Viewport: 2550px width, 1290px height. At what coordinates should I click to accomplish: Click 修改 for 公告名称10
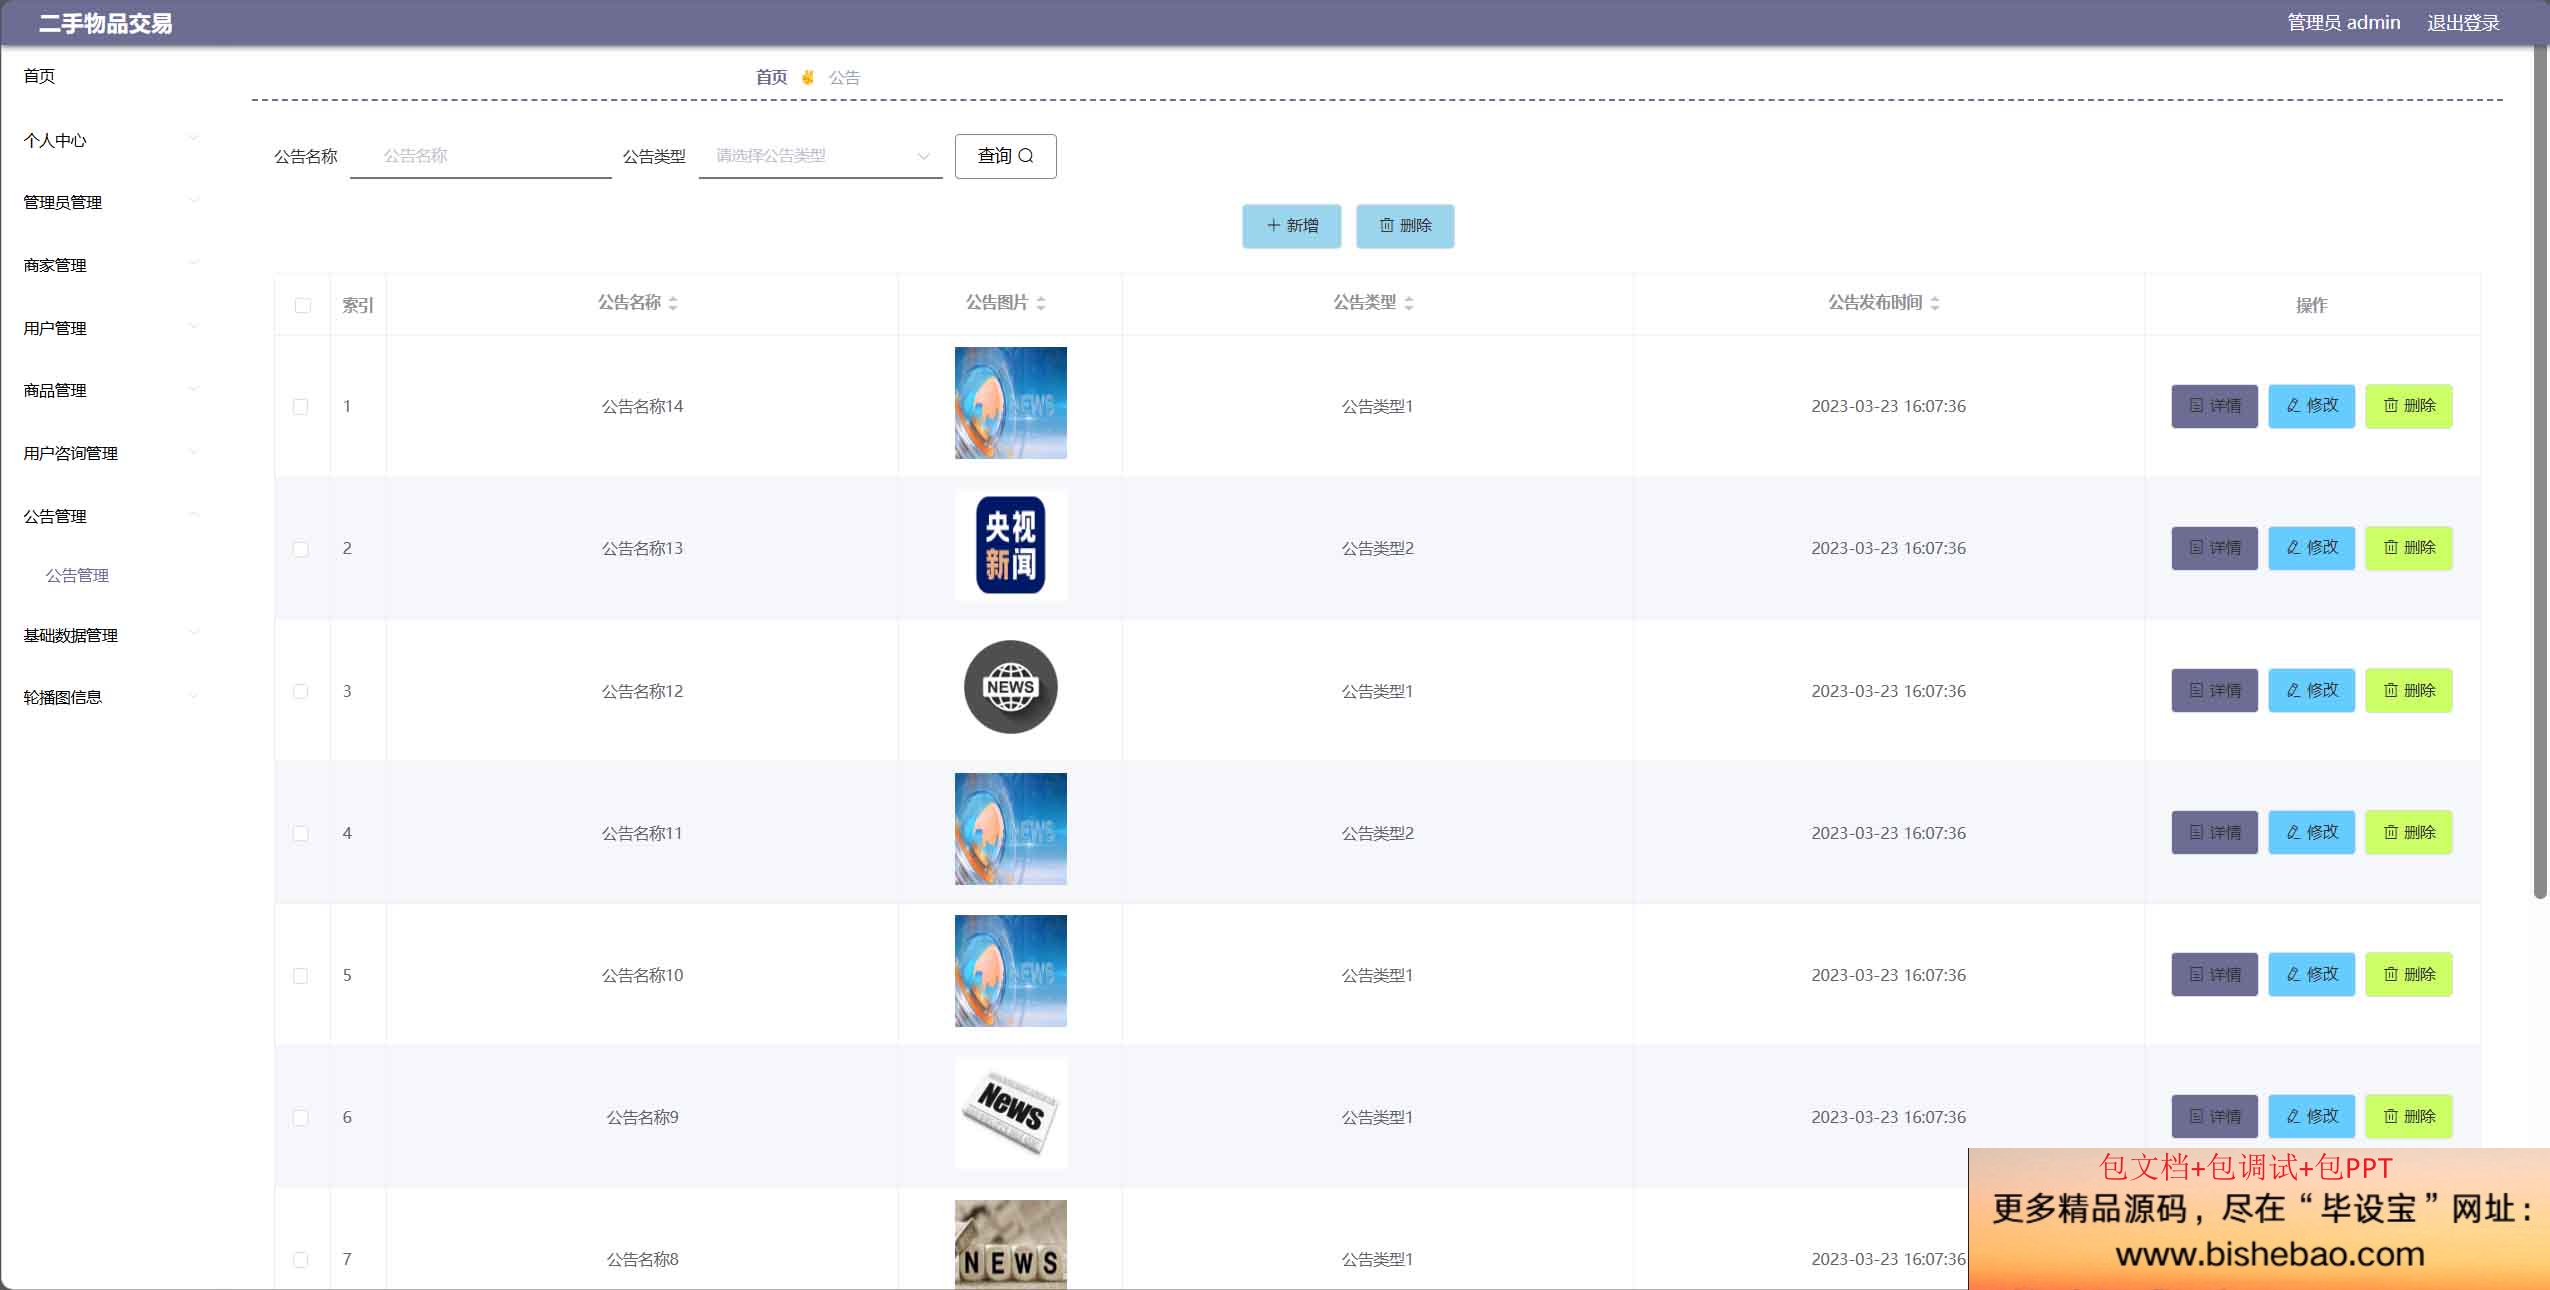[2311, 974]
